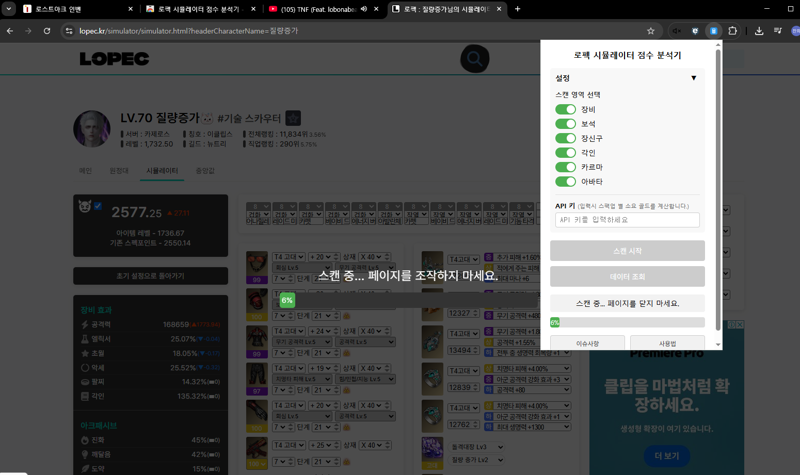This screenshot has height=475, width=800.
Task: Open a new browser tab
Action: 517,9
